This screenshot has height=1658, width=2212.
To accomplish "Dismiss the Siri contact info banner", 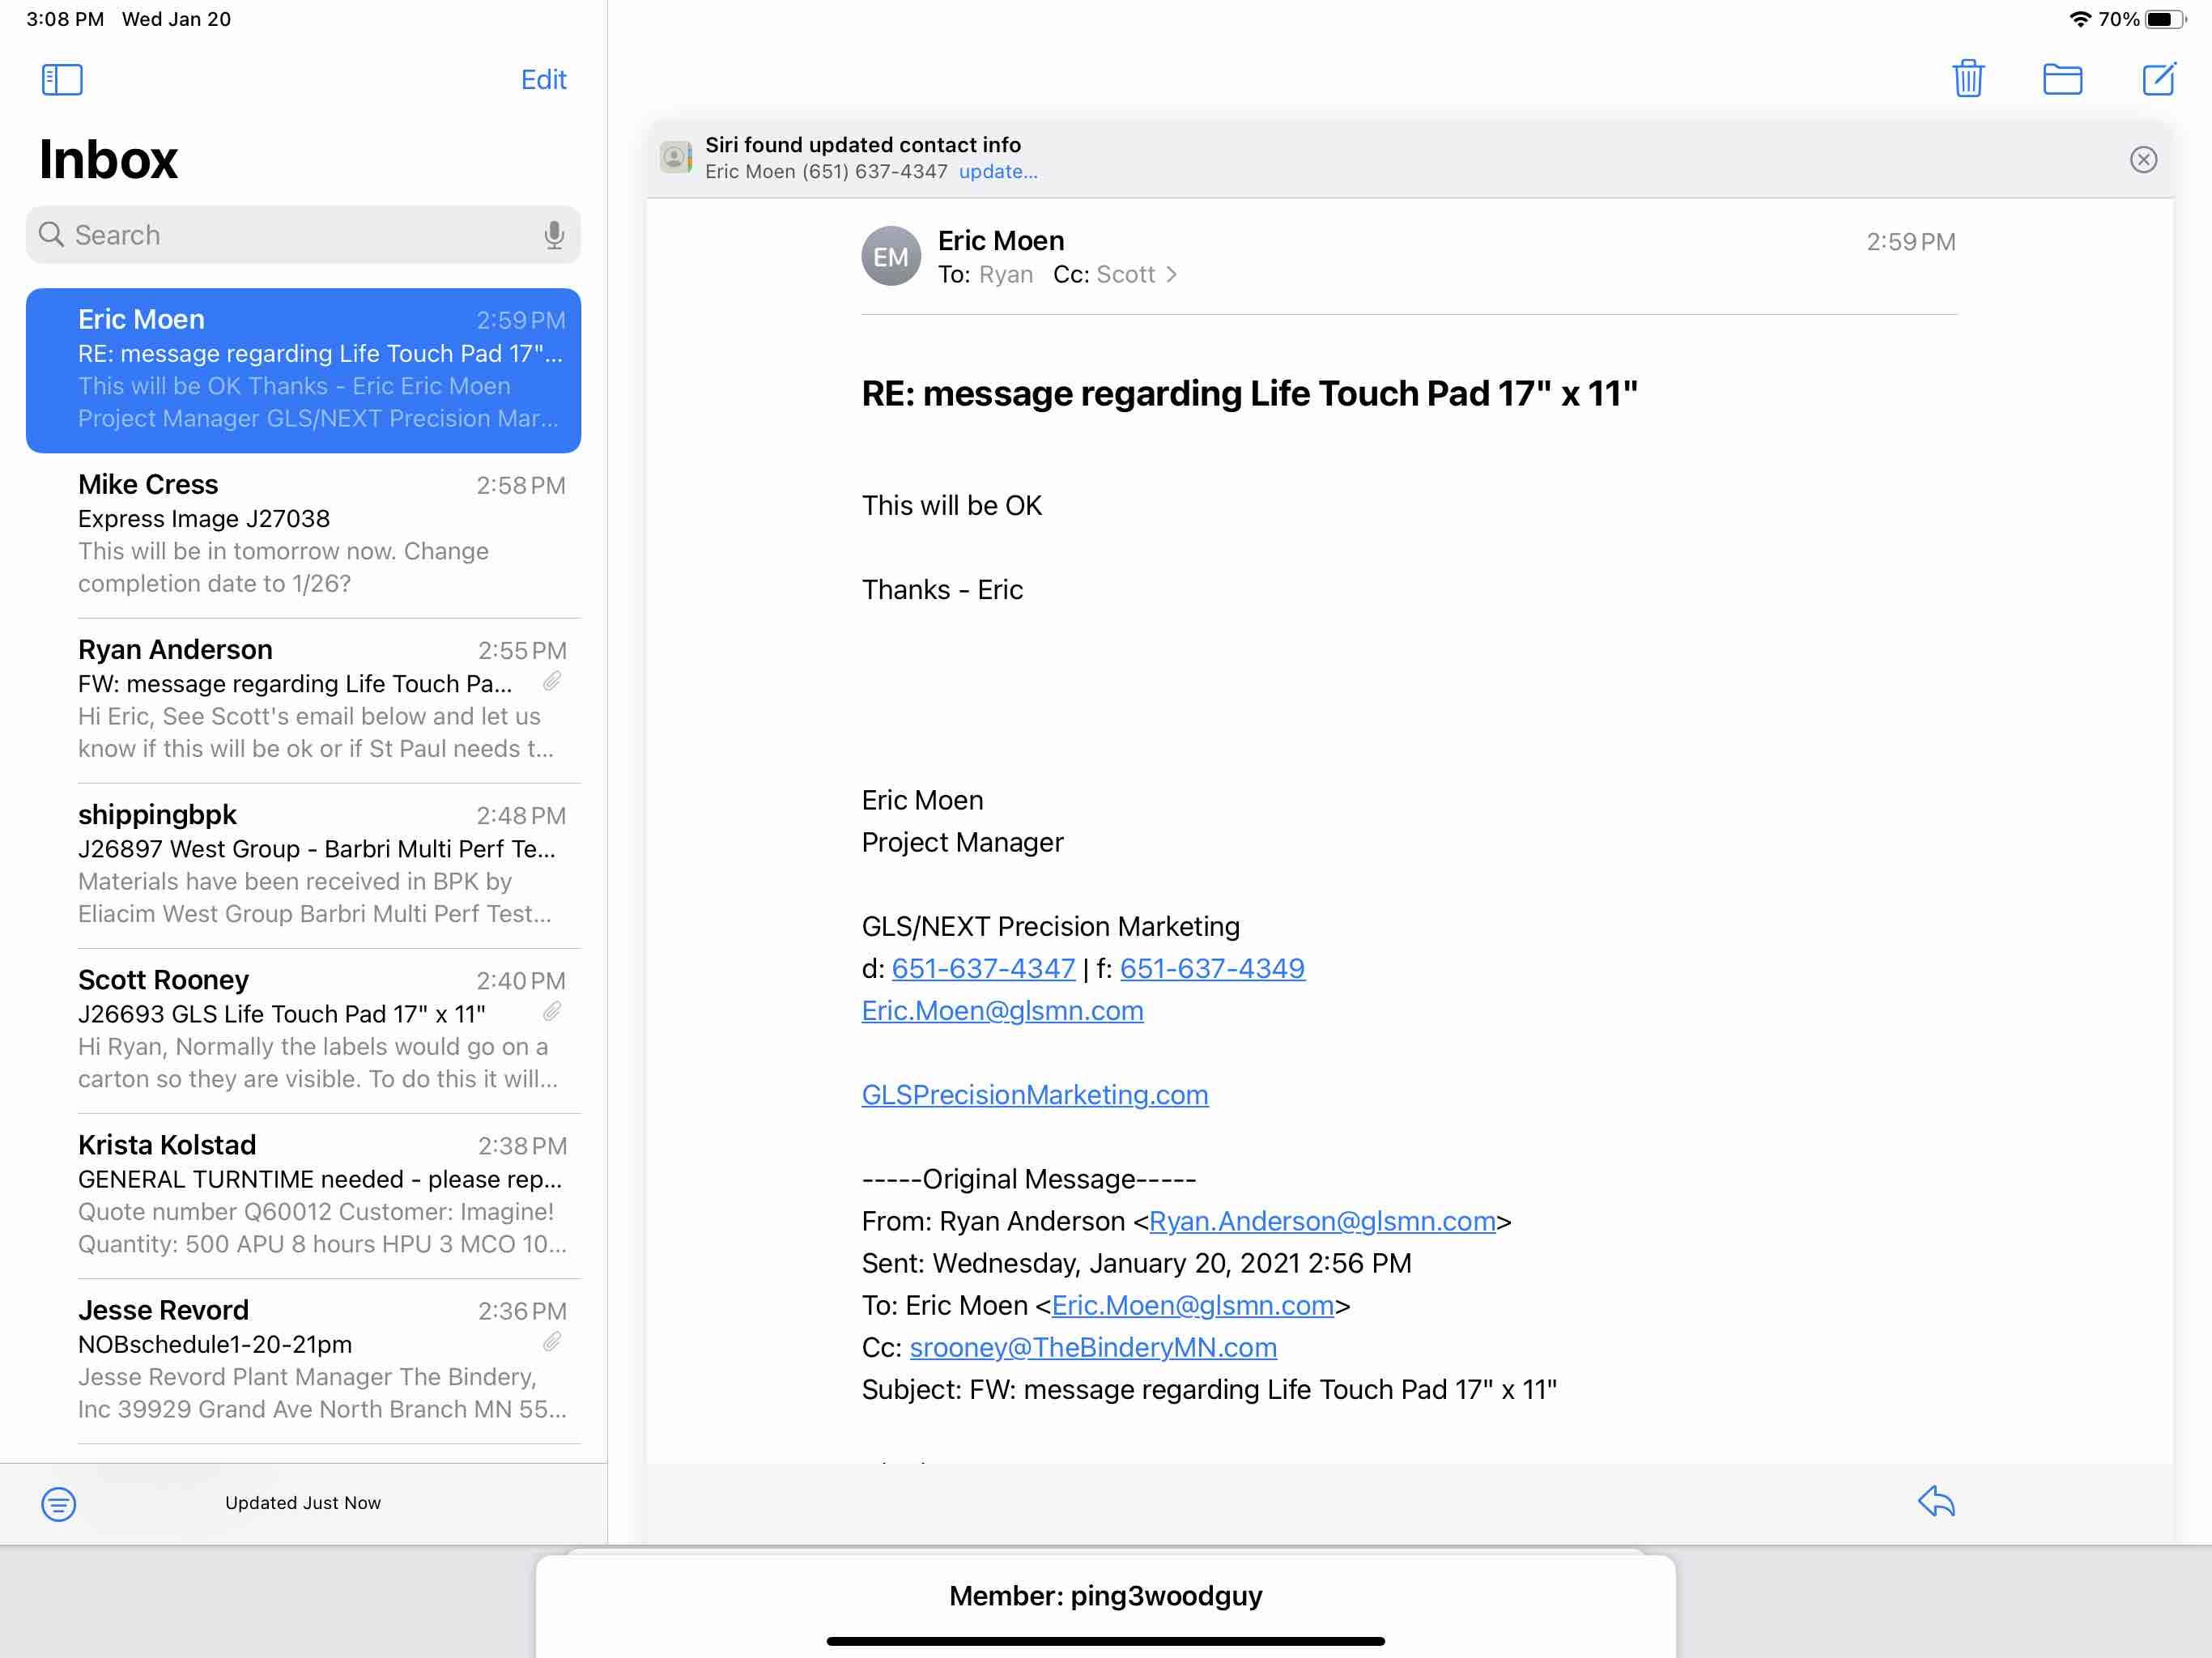I will click(x=2142, y=160).
